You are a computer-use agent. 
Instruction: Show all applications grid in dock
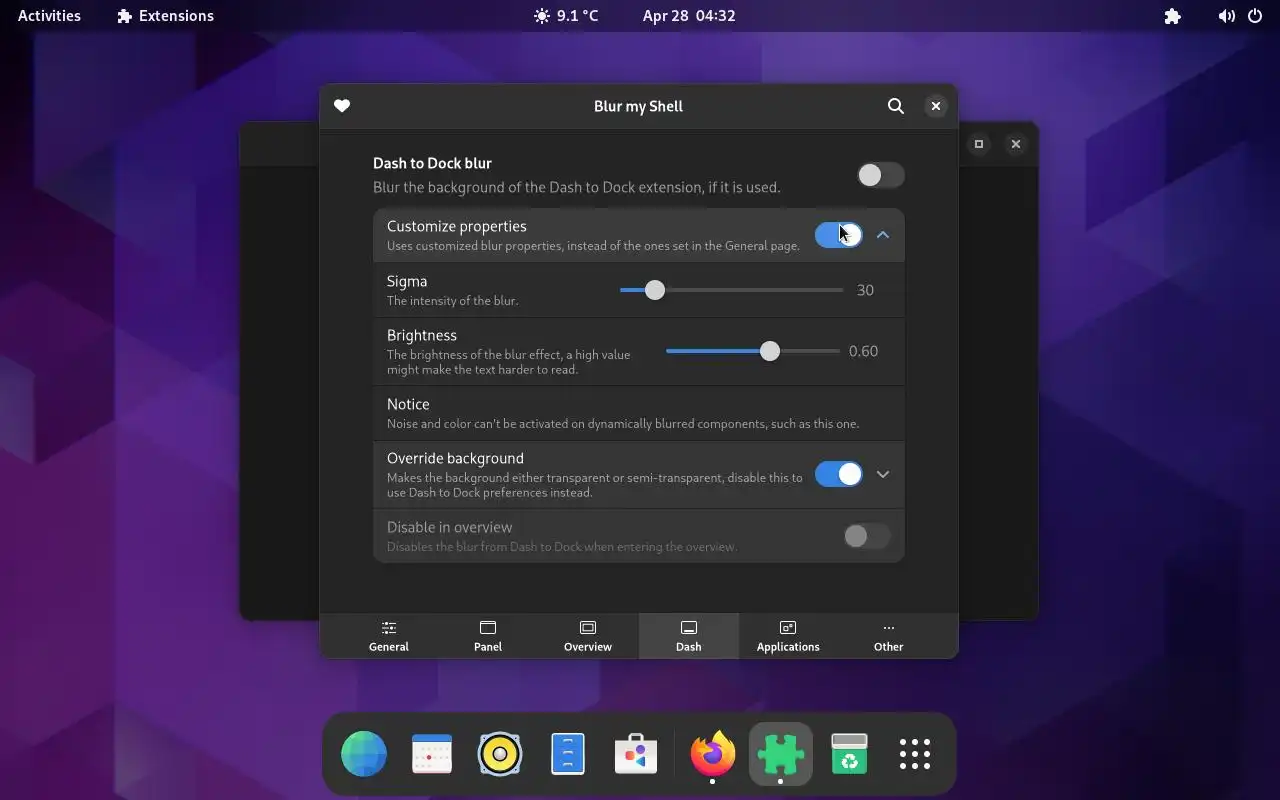coord(915,754)
